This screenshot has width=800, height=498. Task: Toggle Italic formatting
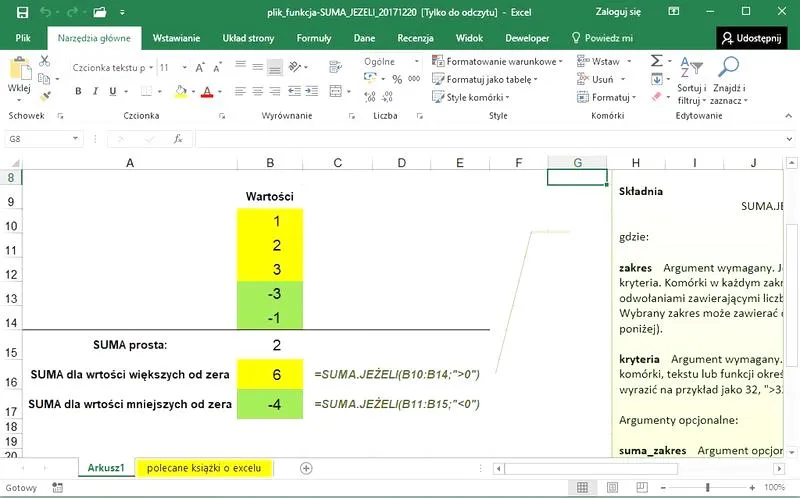click(x=95, y=91)
